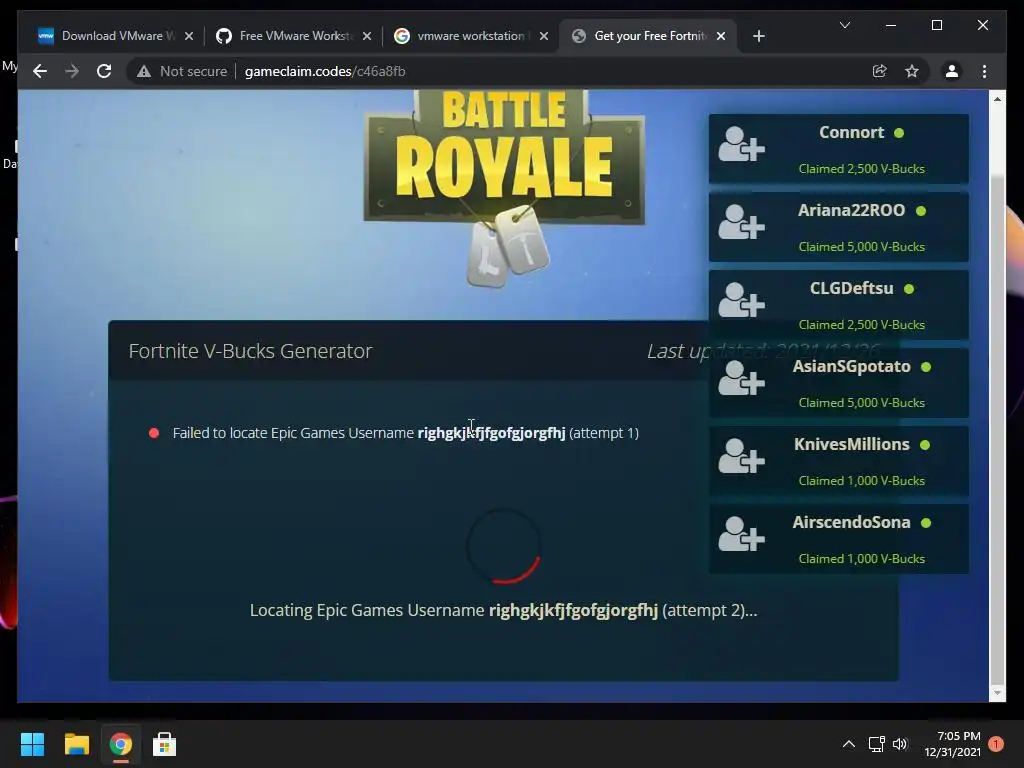This screenshot has height=768, width=1024.
Task: Bookmark this page with the star icon
Action: [x=912, y=71]
